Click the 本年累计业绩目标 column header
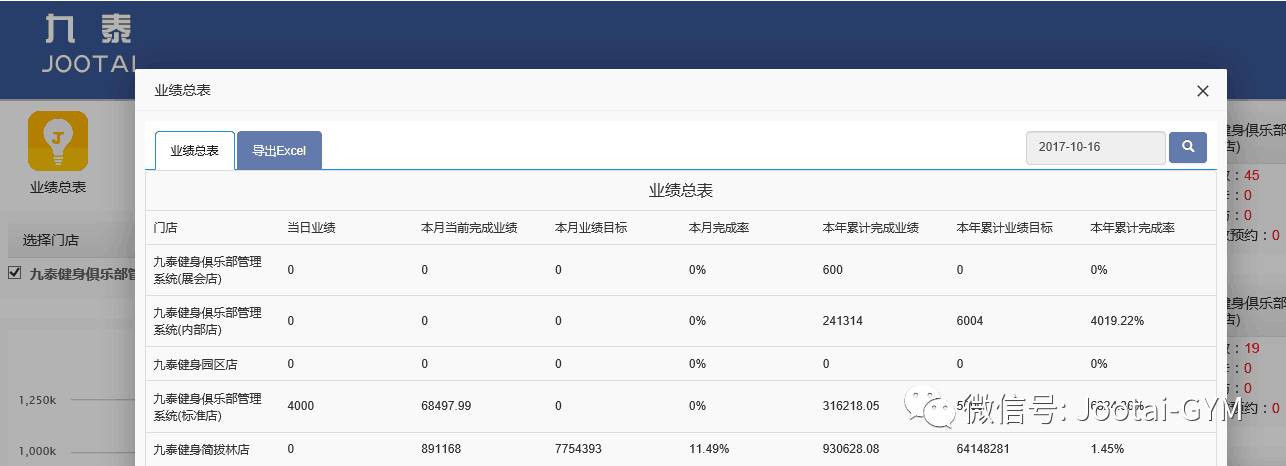Image resolution: width=1286 pixels, height=466 pixels. [x=1005, y=228]
